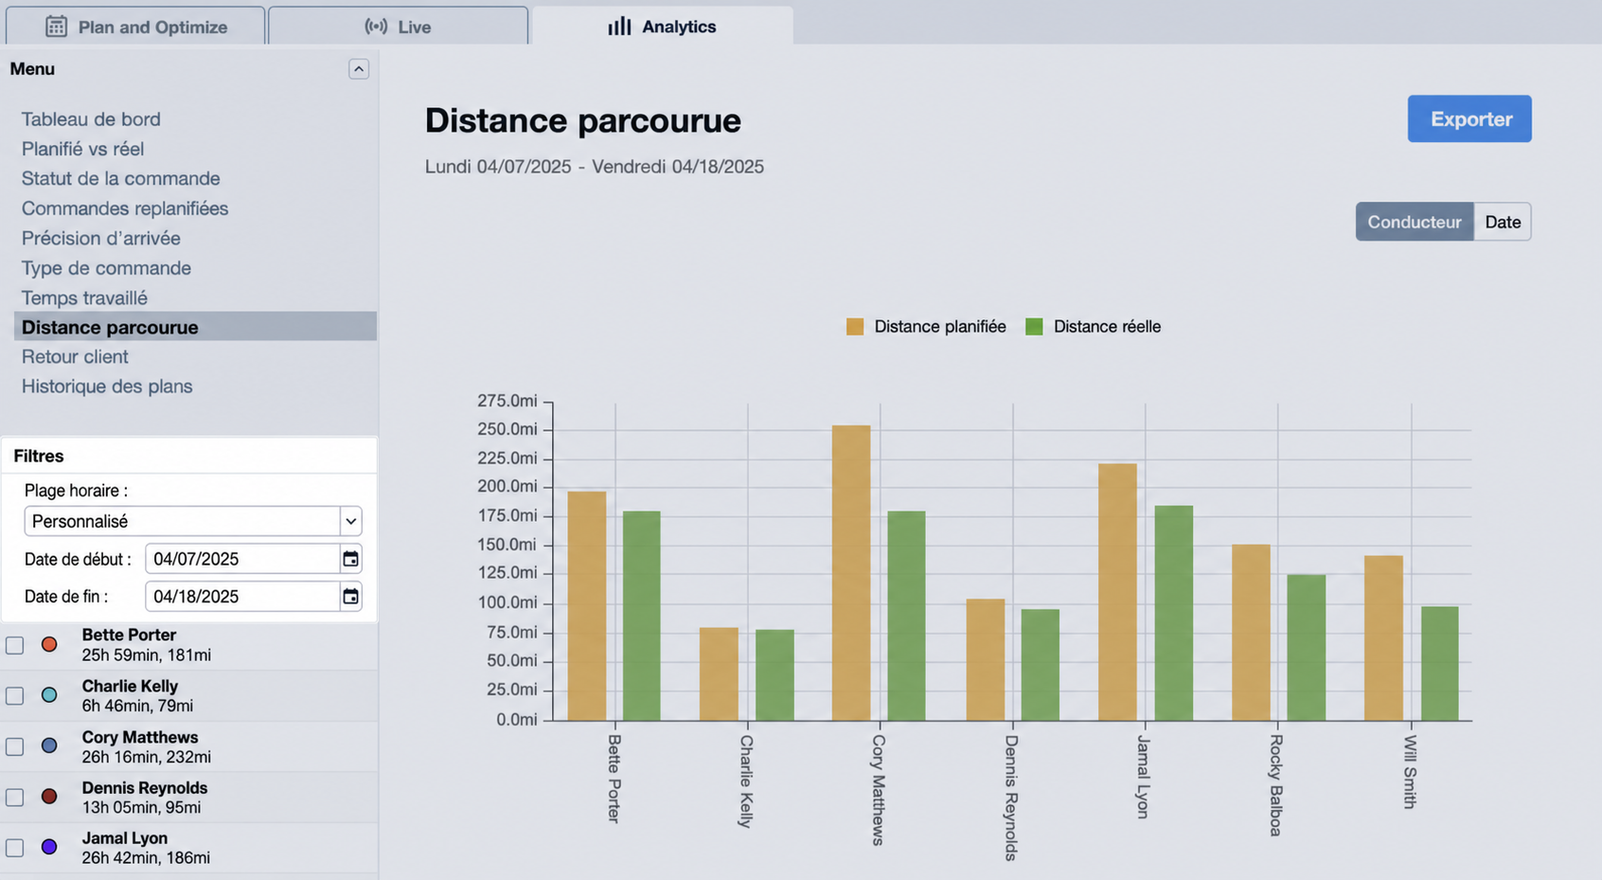The height and width of the screenshot is (880, 1602).
Task: Select Distance parcourue menu item
Action: [195, 327]
